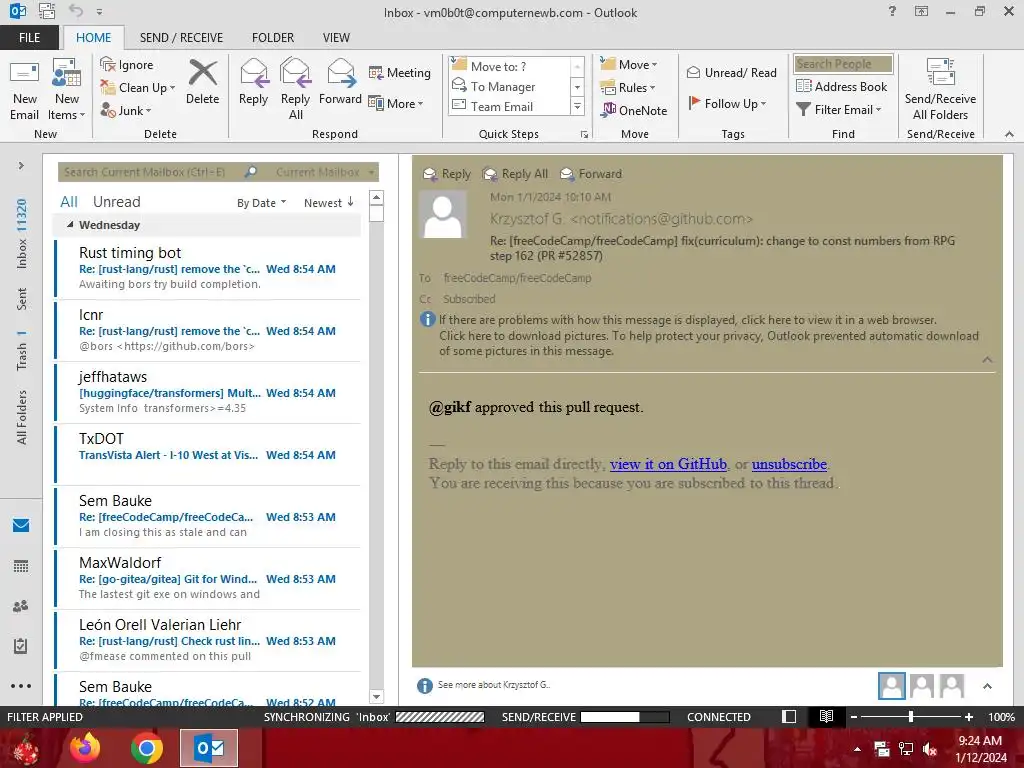Viewport: 1024px width, 768px height.
Task: Open the Address Book
Action: [841, 86]
